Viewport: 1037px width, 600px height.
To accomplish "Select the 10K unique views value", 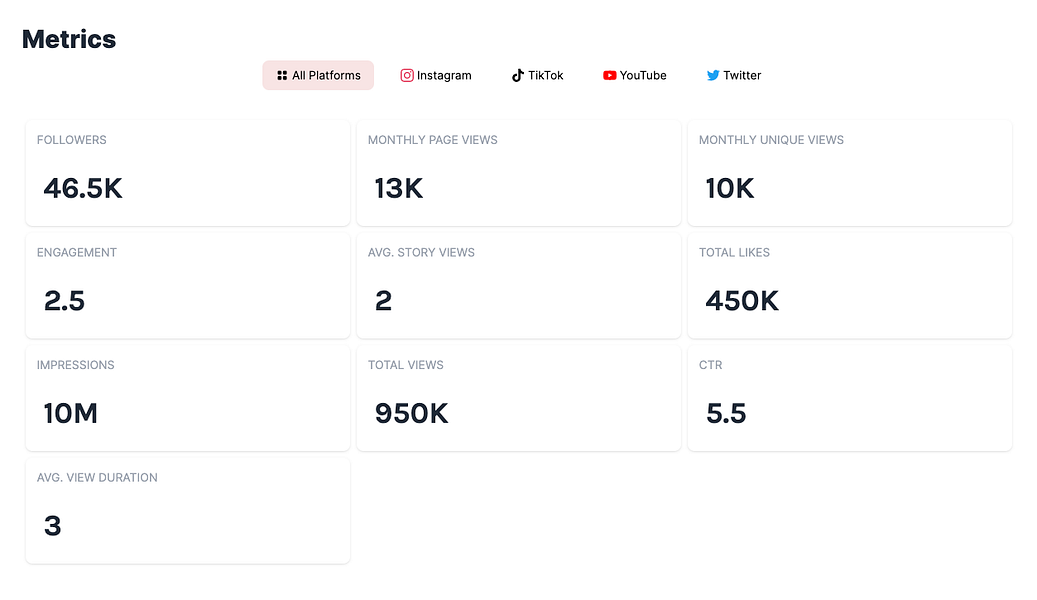I will 730,189.
